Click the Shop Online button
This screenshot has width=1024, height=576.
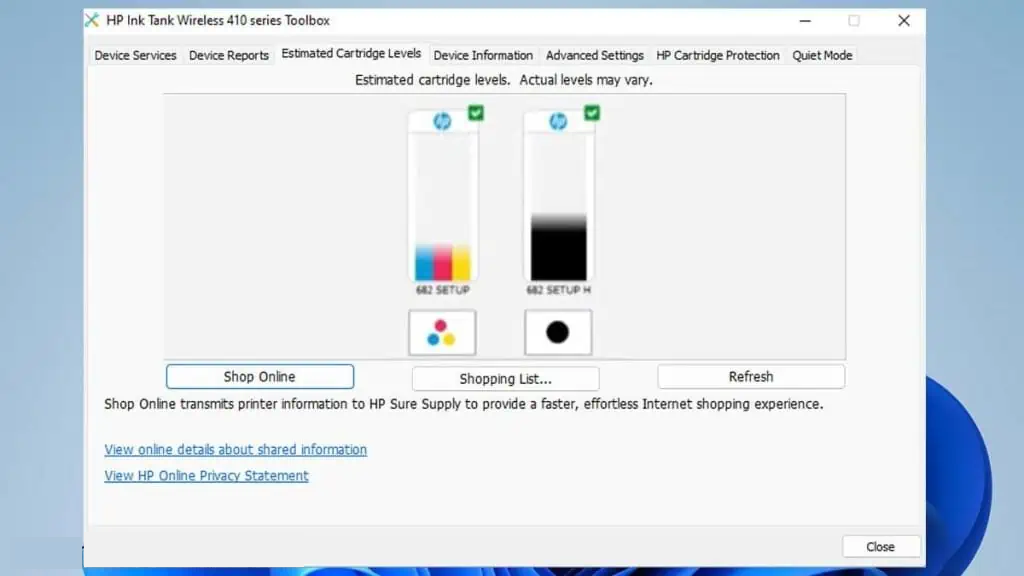pos(260,377)
